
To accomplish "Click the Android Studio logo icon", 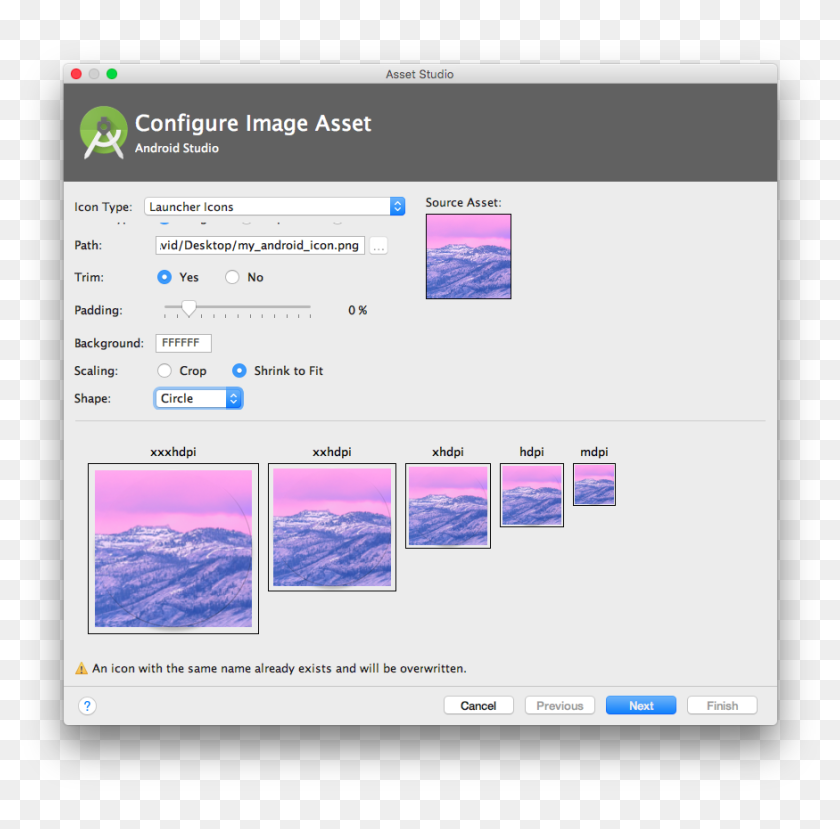I will click(x=104, y=130).
